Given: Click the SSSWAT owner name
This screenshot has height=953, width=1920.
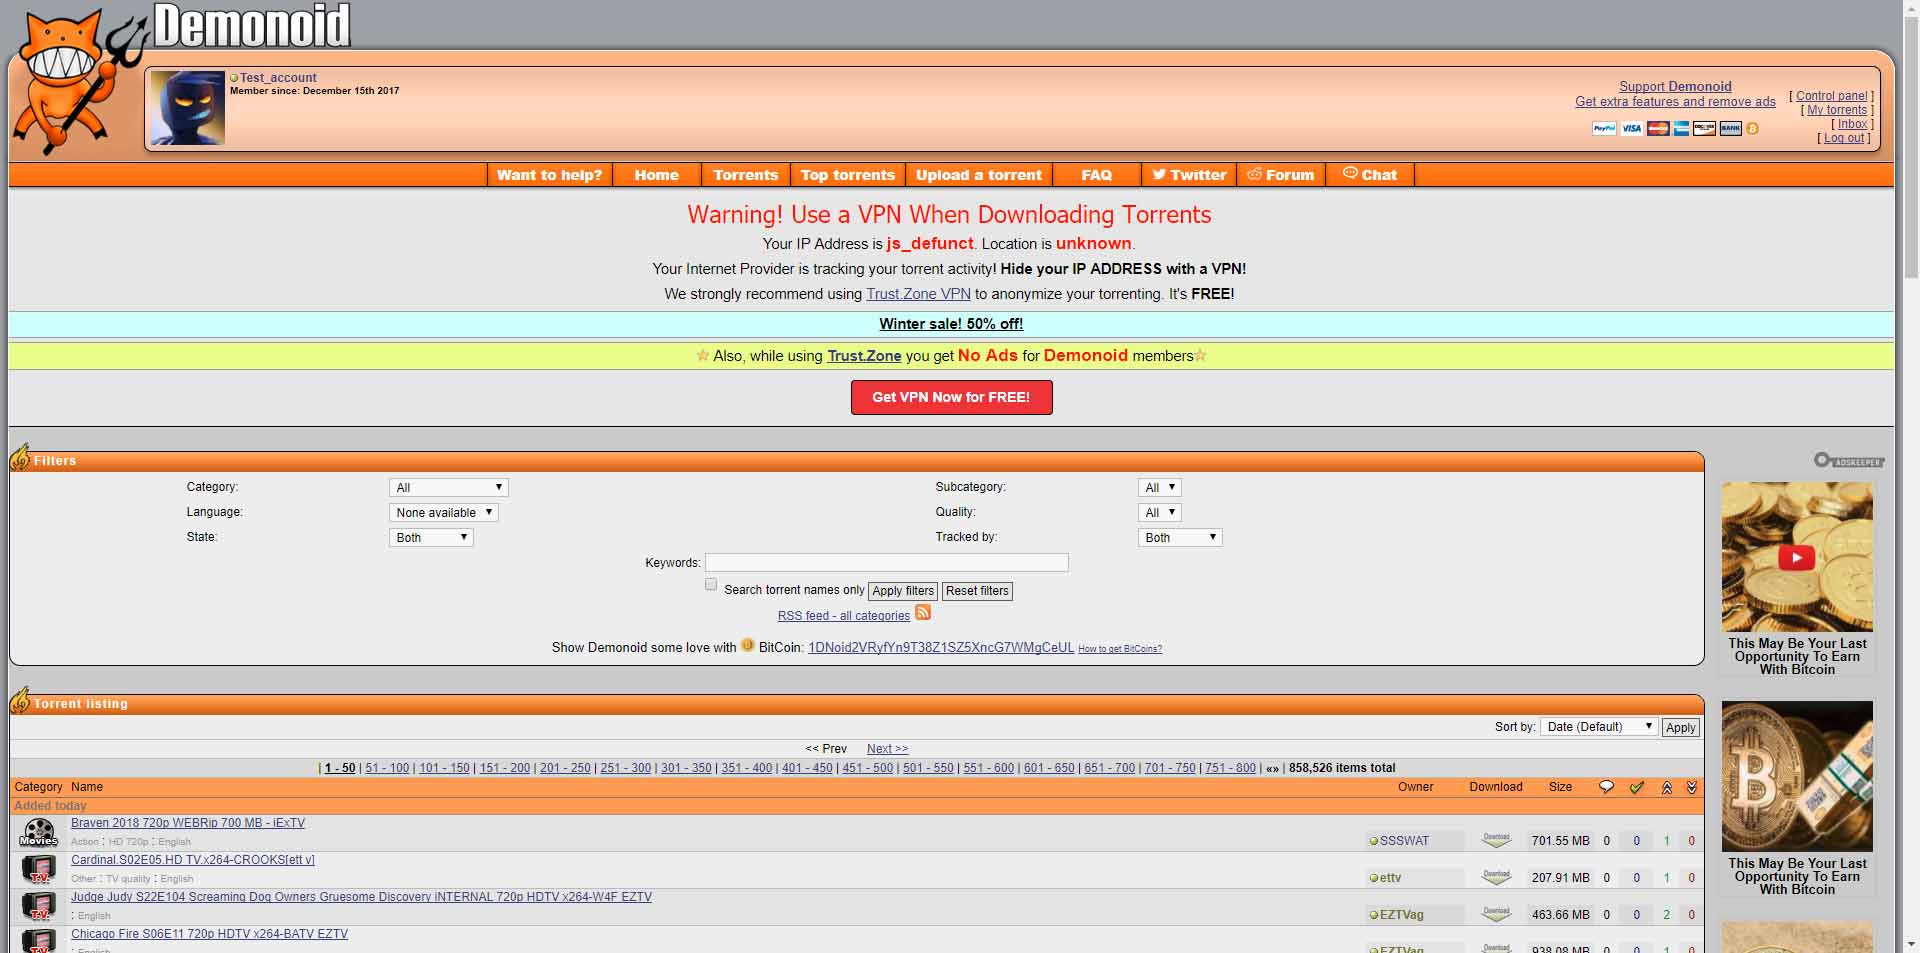Looking at the screenshot, I should [x=1404, y=841].
